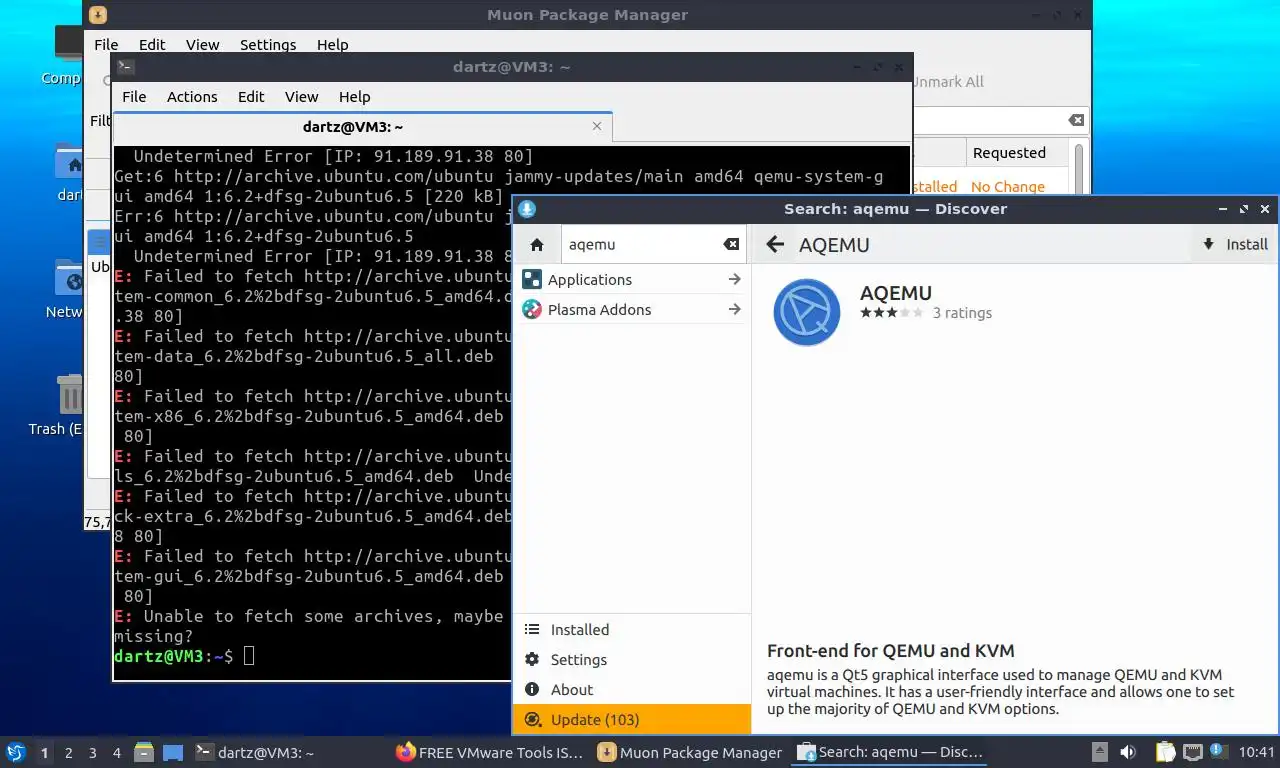
Task: Expand Applications category arrow
Action: [x=734, y=279]
